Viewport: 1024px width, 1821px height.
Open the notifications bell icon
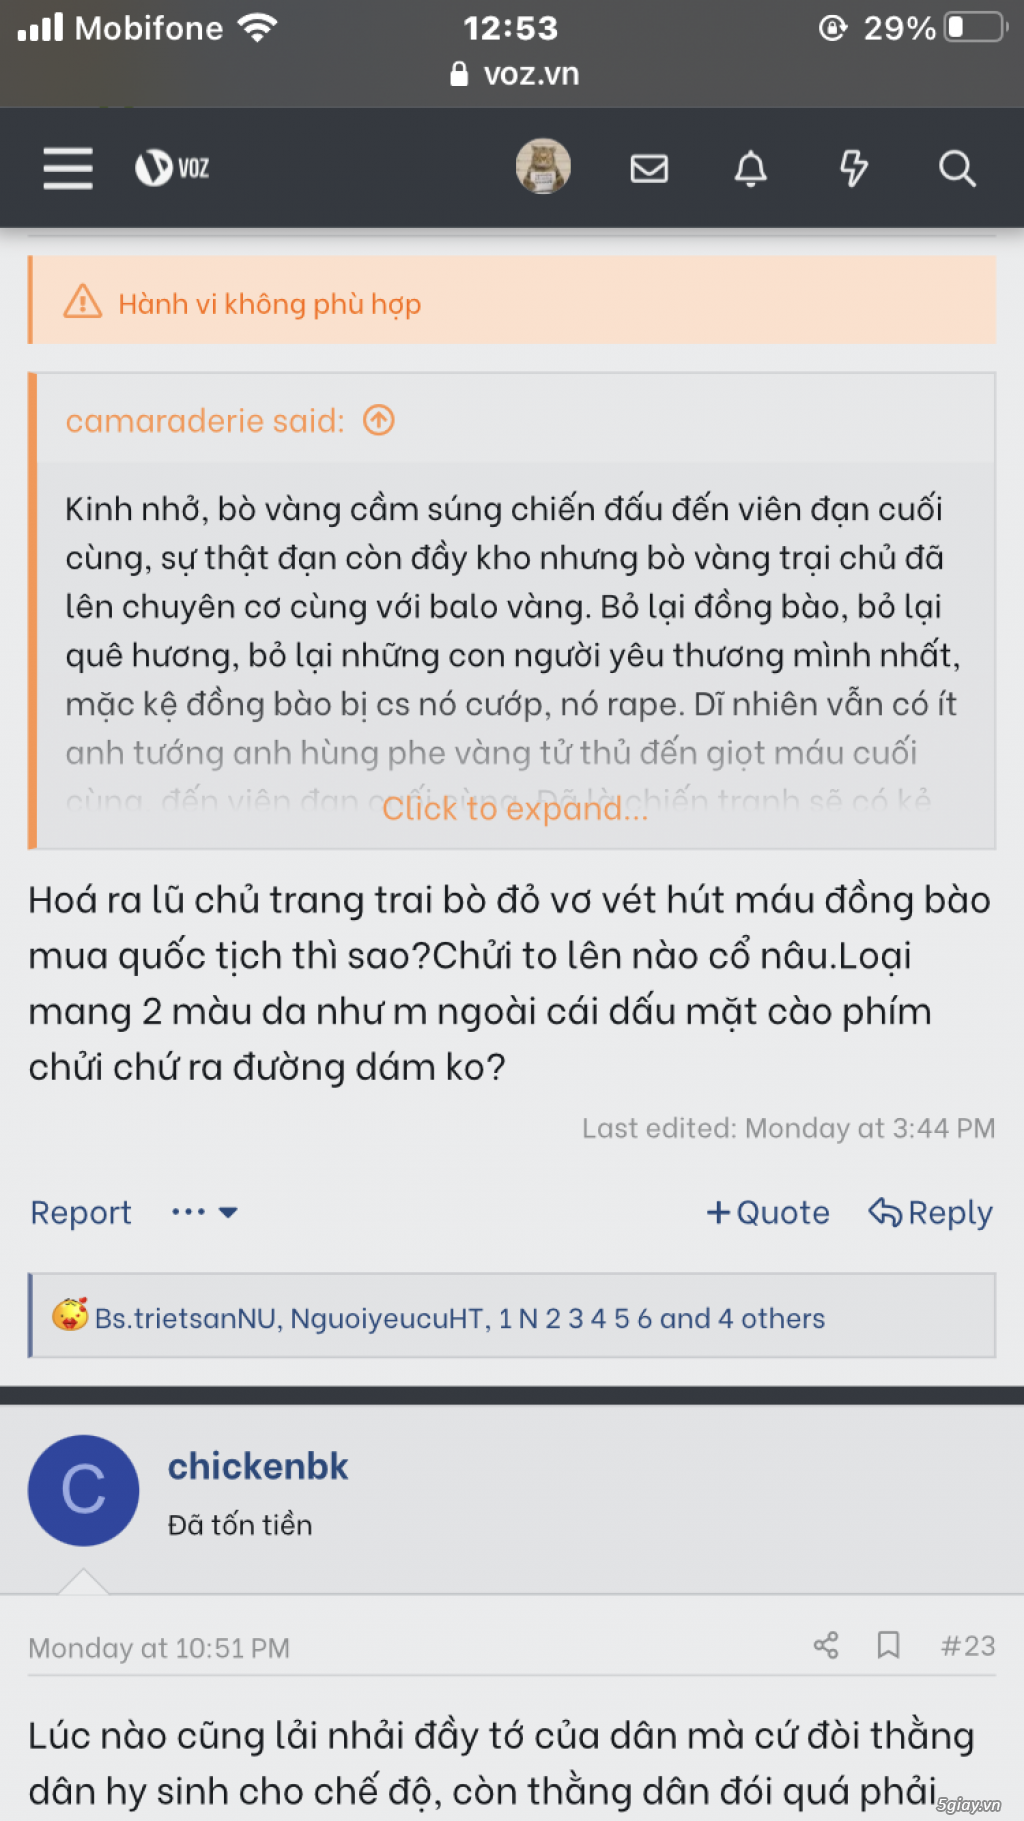click(x=751, y=168)
